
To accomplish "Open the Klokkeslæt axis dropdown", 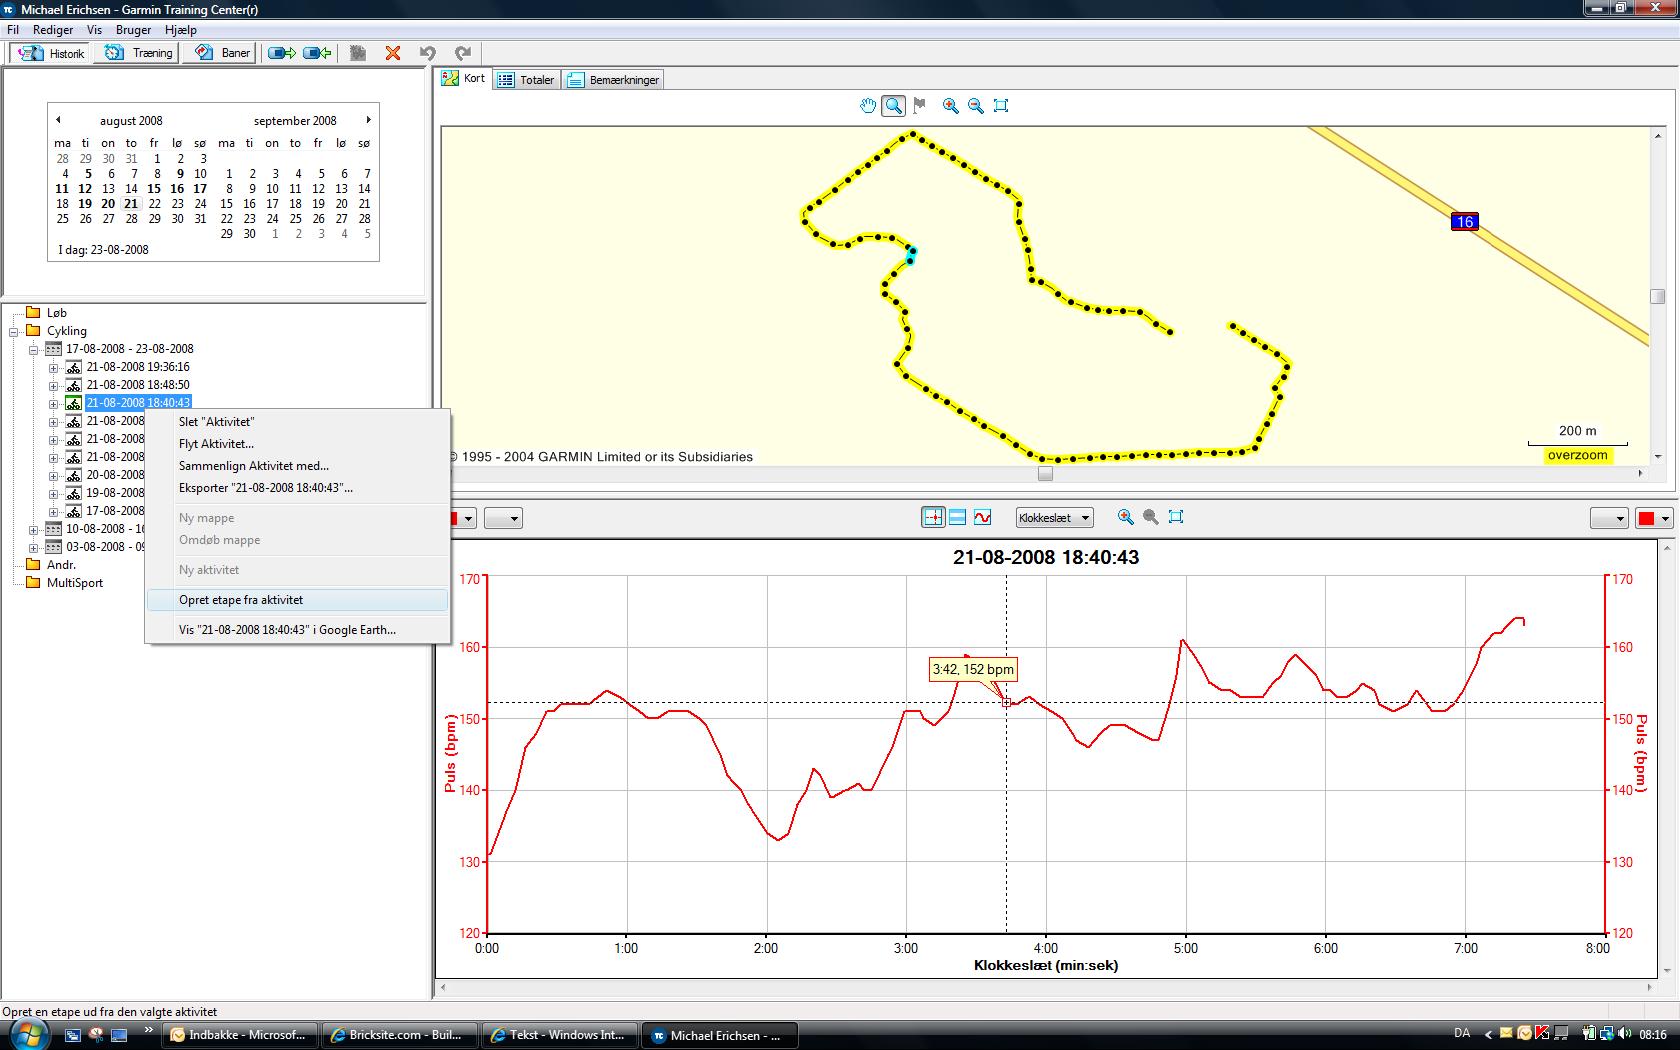I will click(1054, 518).
